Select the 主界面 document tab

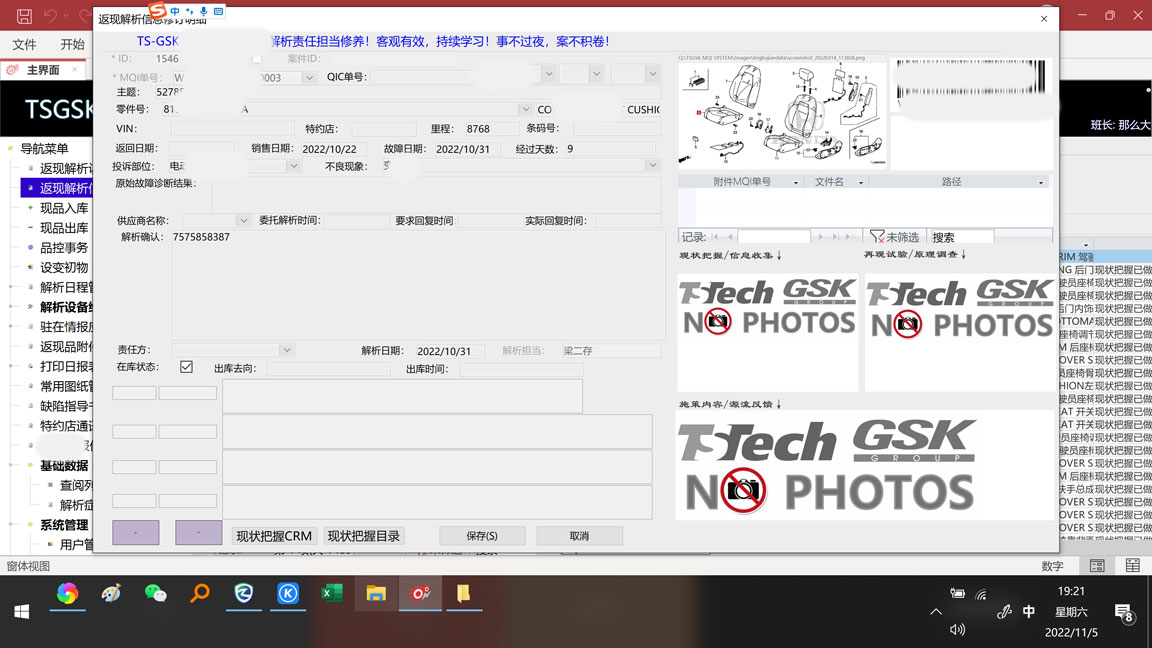[x=43, y=70]
